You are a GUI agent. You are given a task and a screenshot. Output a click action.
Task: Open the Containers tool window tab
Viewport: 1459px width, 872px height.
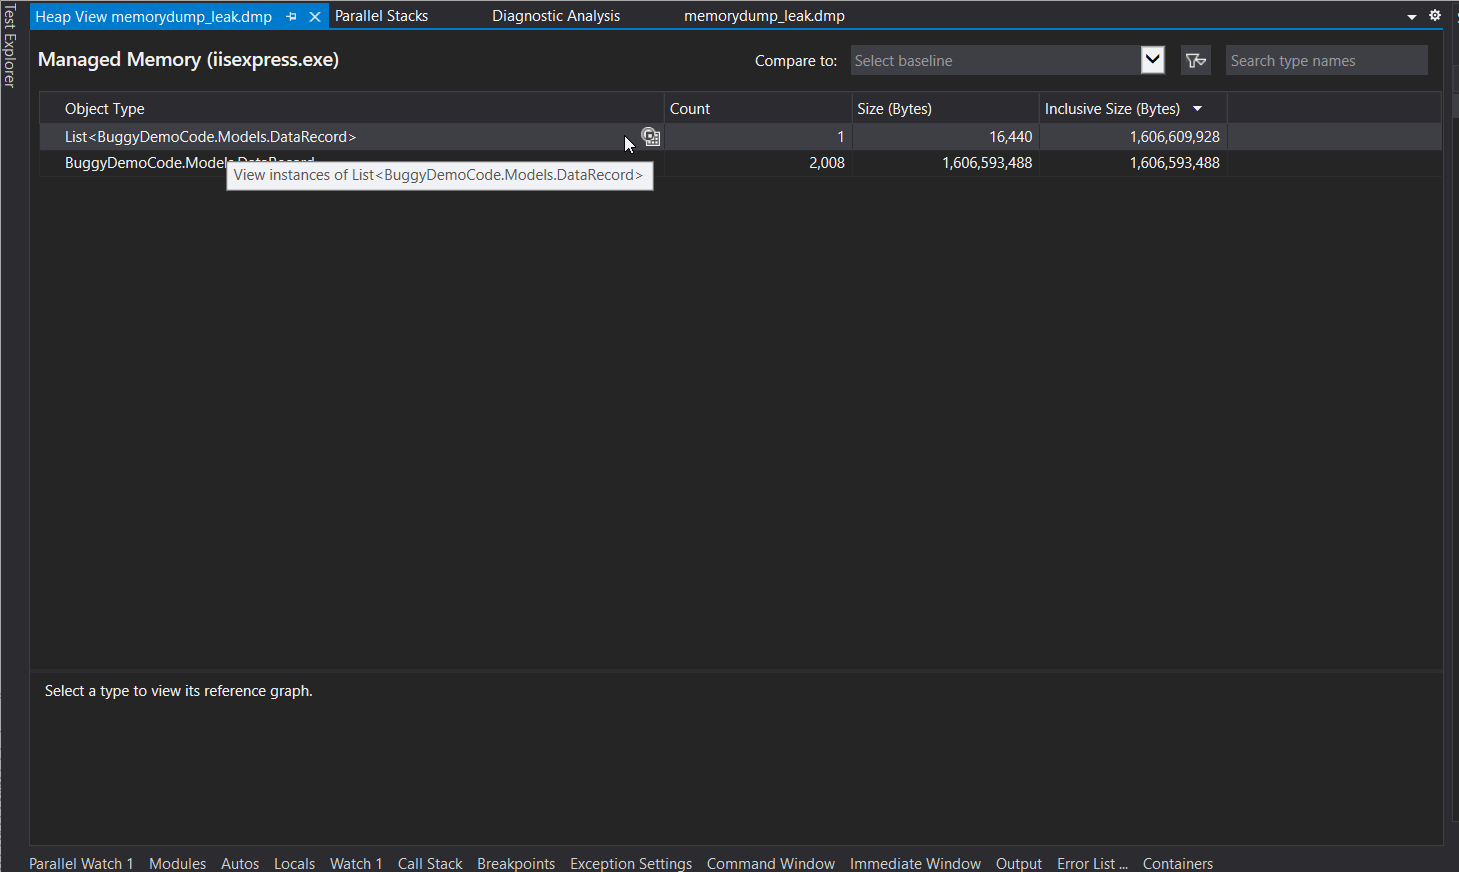pos(1178,863)
